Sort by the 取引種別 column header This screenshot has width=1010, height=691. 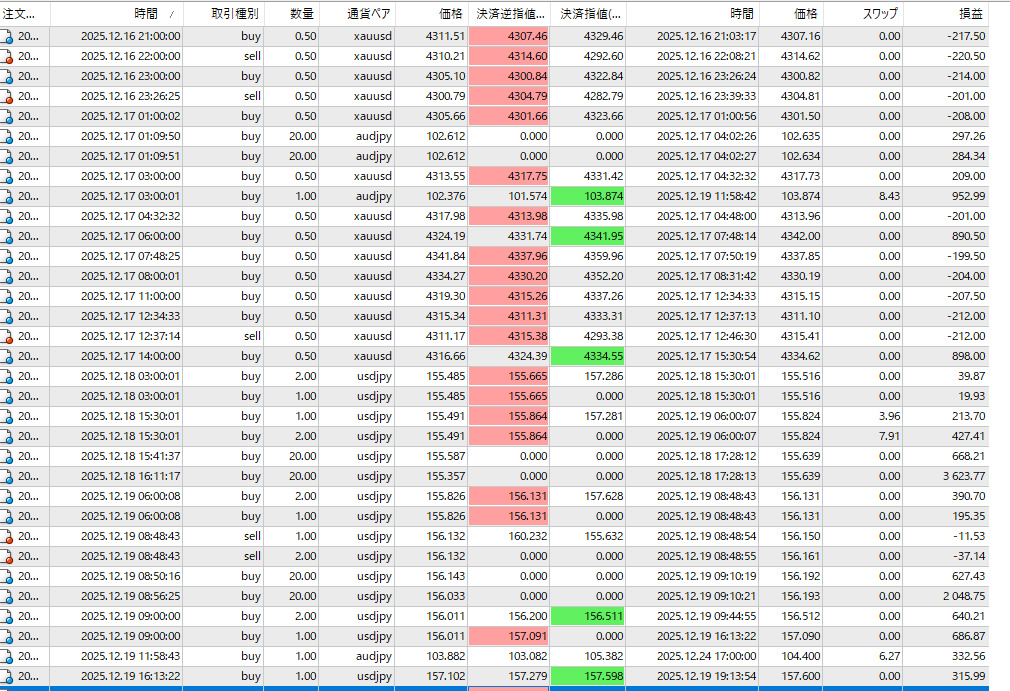coord(224,14)
